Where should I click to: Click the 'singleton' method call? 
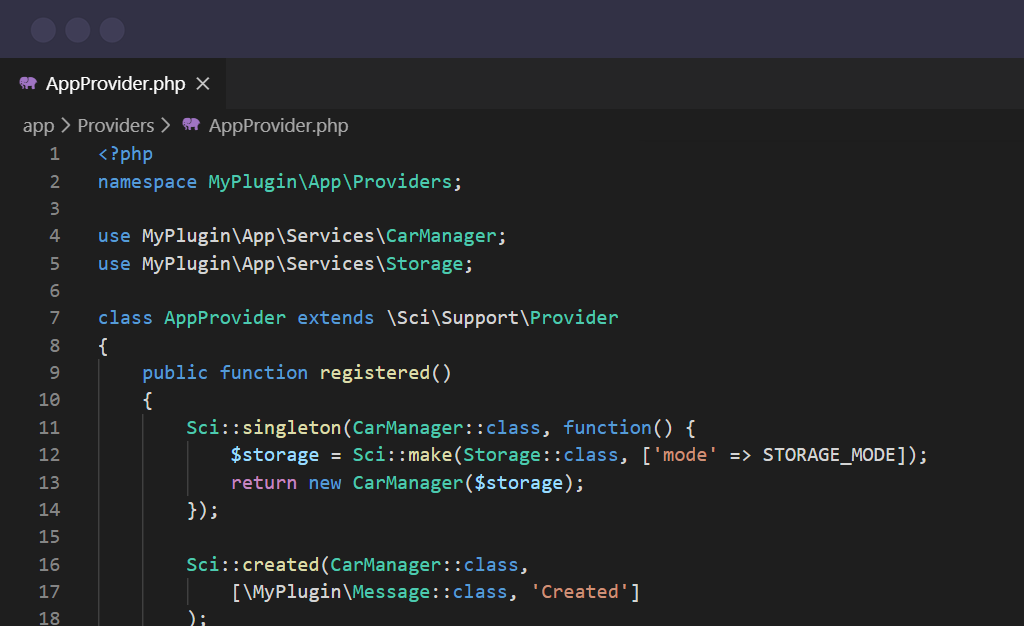291,428
